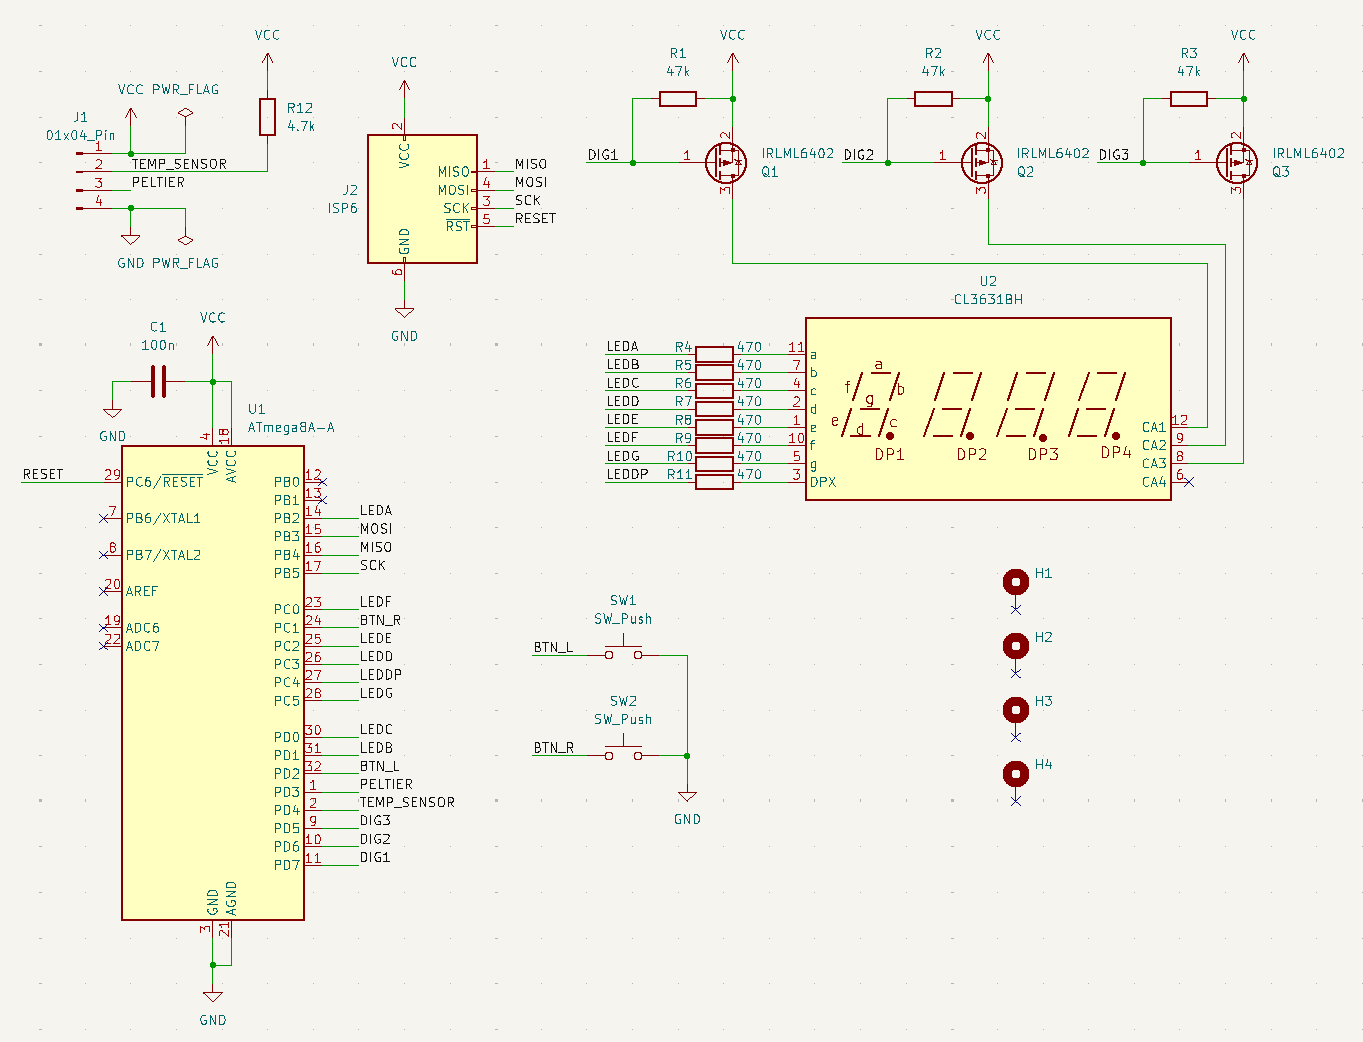Click the R7 resistor on the LEDD line

pos(714,409)
